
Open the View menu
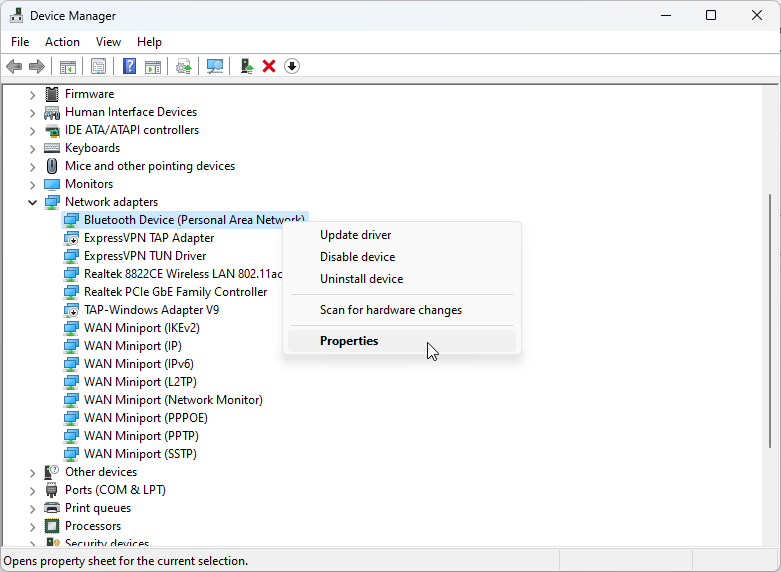pyautogui.click(x=108, y=42)
